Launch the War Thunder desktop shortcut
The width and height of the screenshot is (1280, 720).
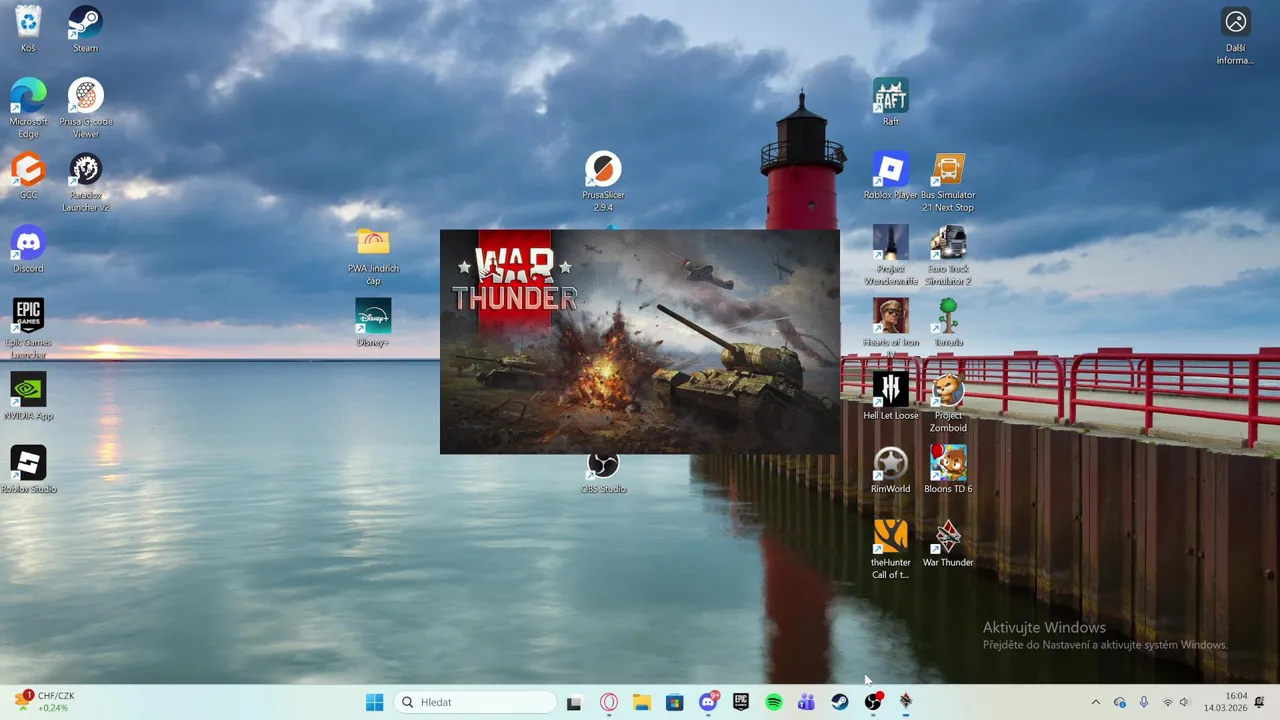pos(948,542)
